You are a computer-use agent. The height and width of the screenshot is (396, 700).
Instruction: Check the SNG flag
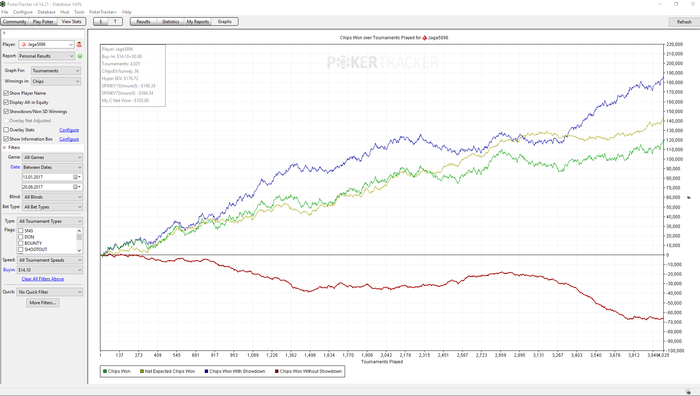point(21,231)
